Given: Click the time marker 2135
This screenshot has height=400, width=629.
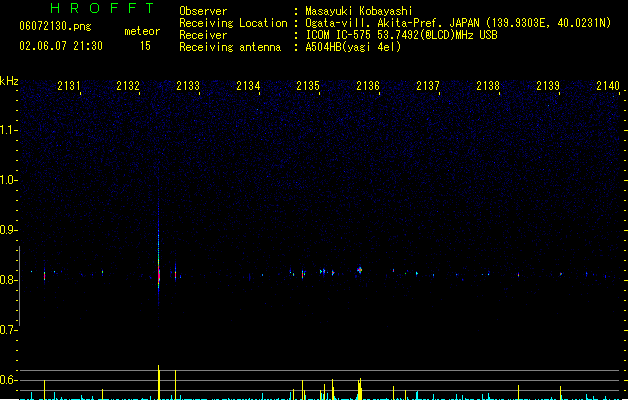Looking at the screenshot, I should [308, 85].
